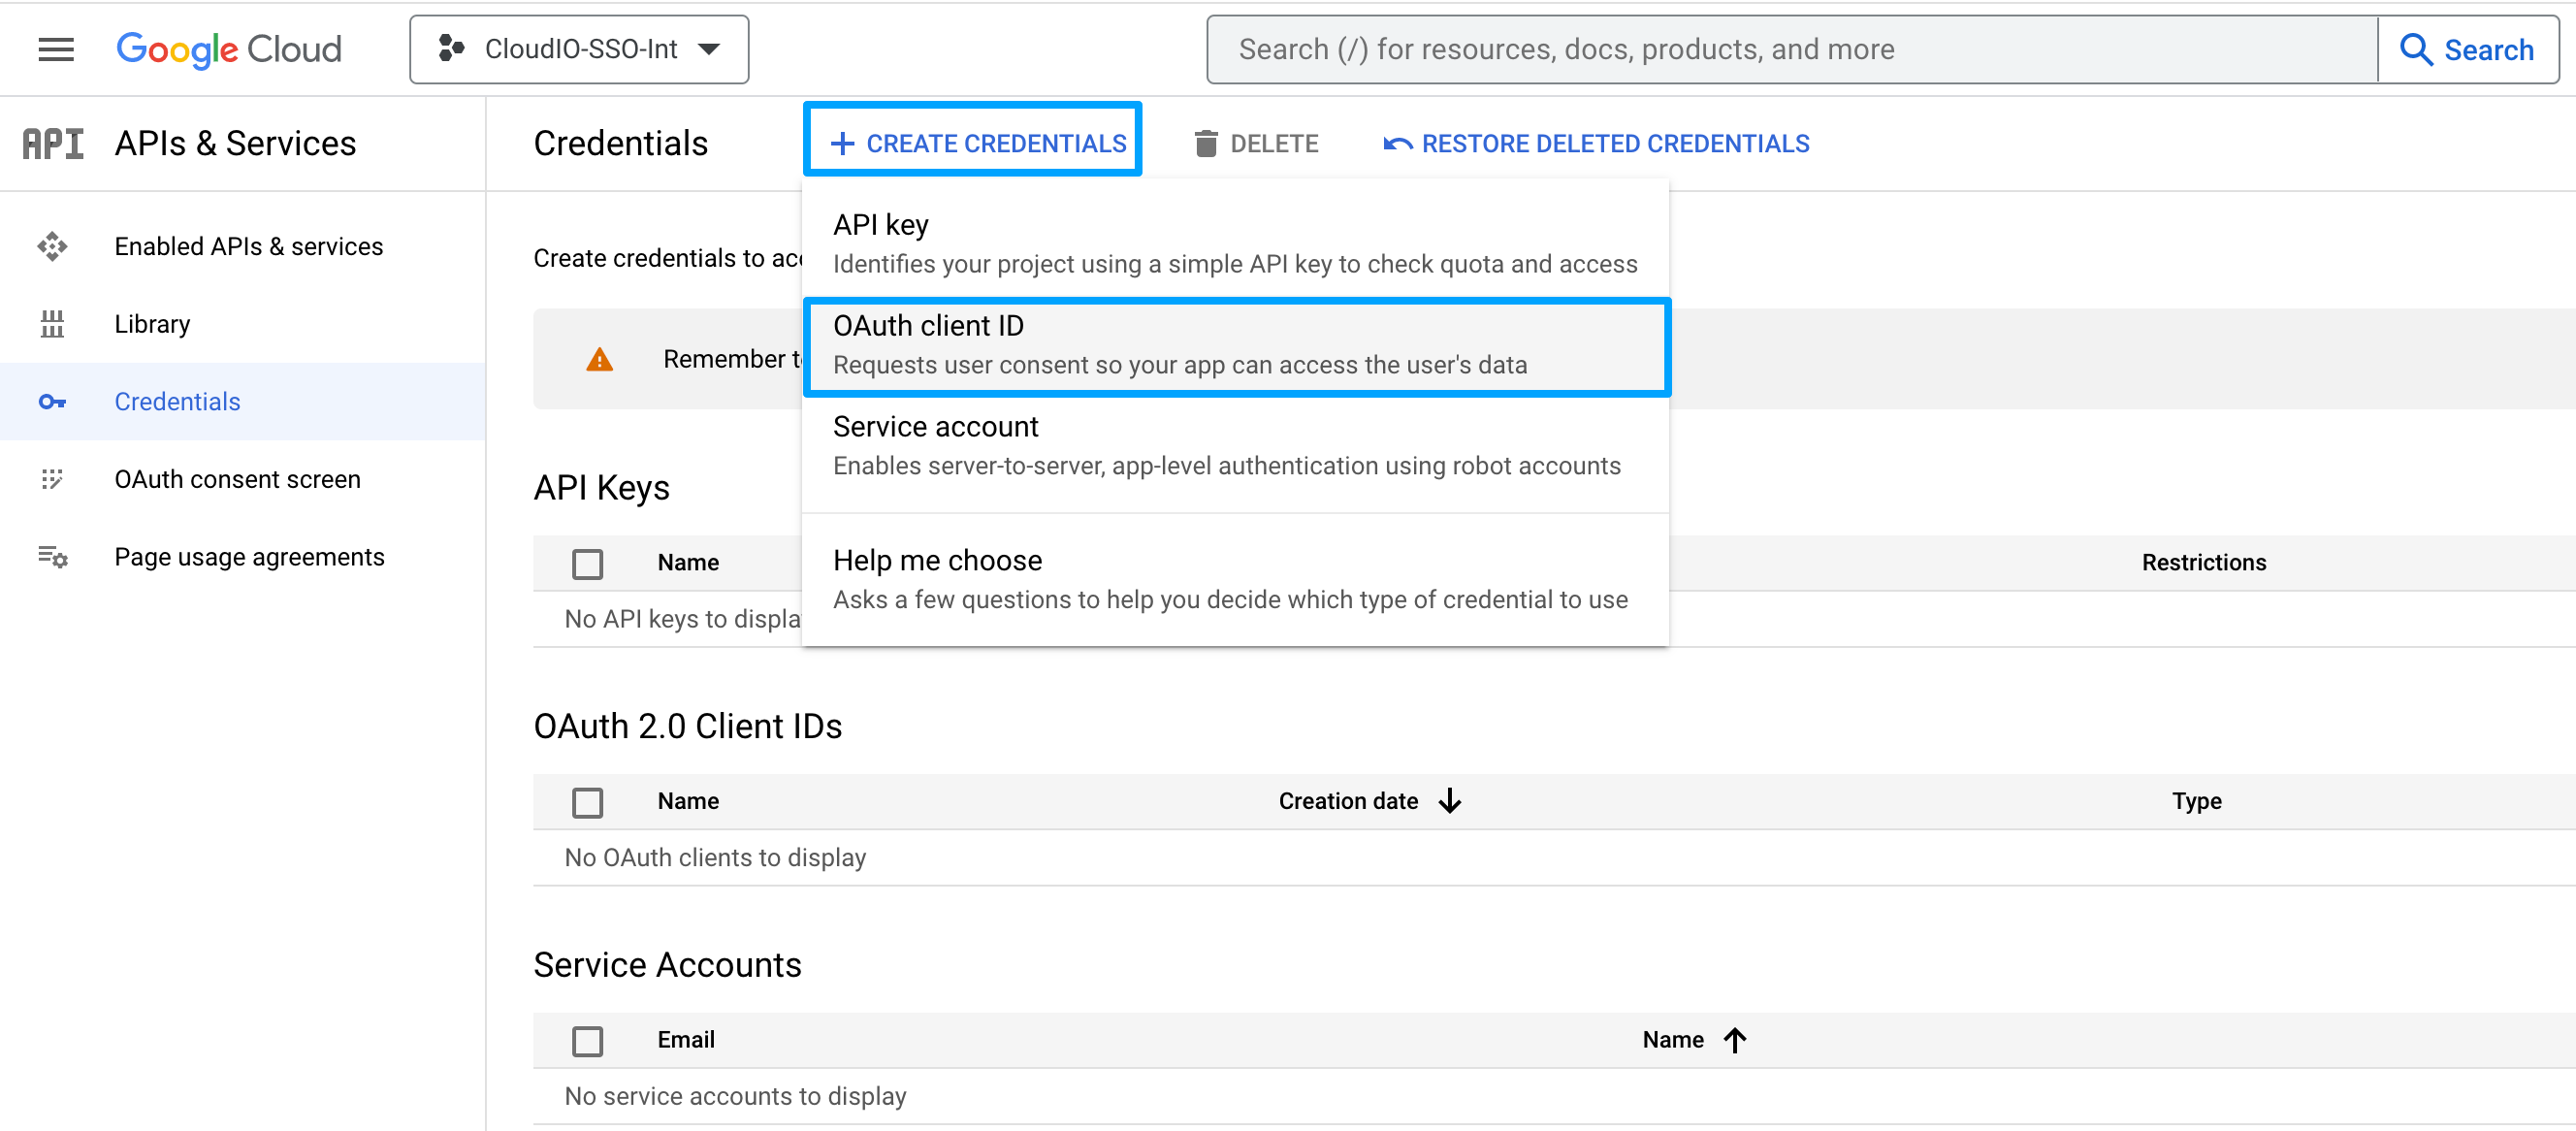Click the Library icon in sidebar

coord(52,324)
